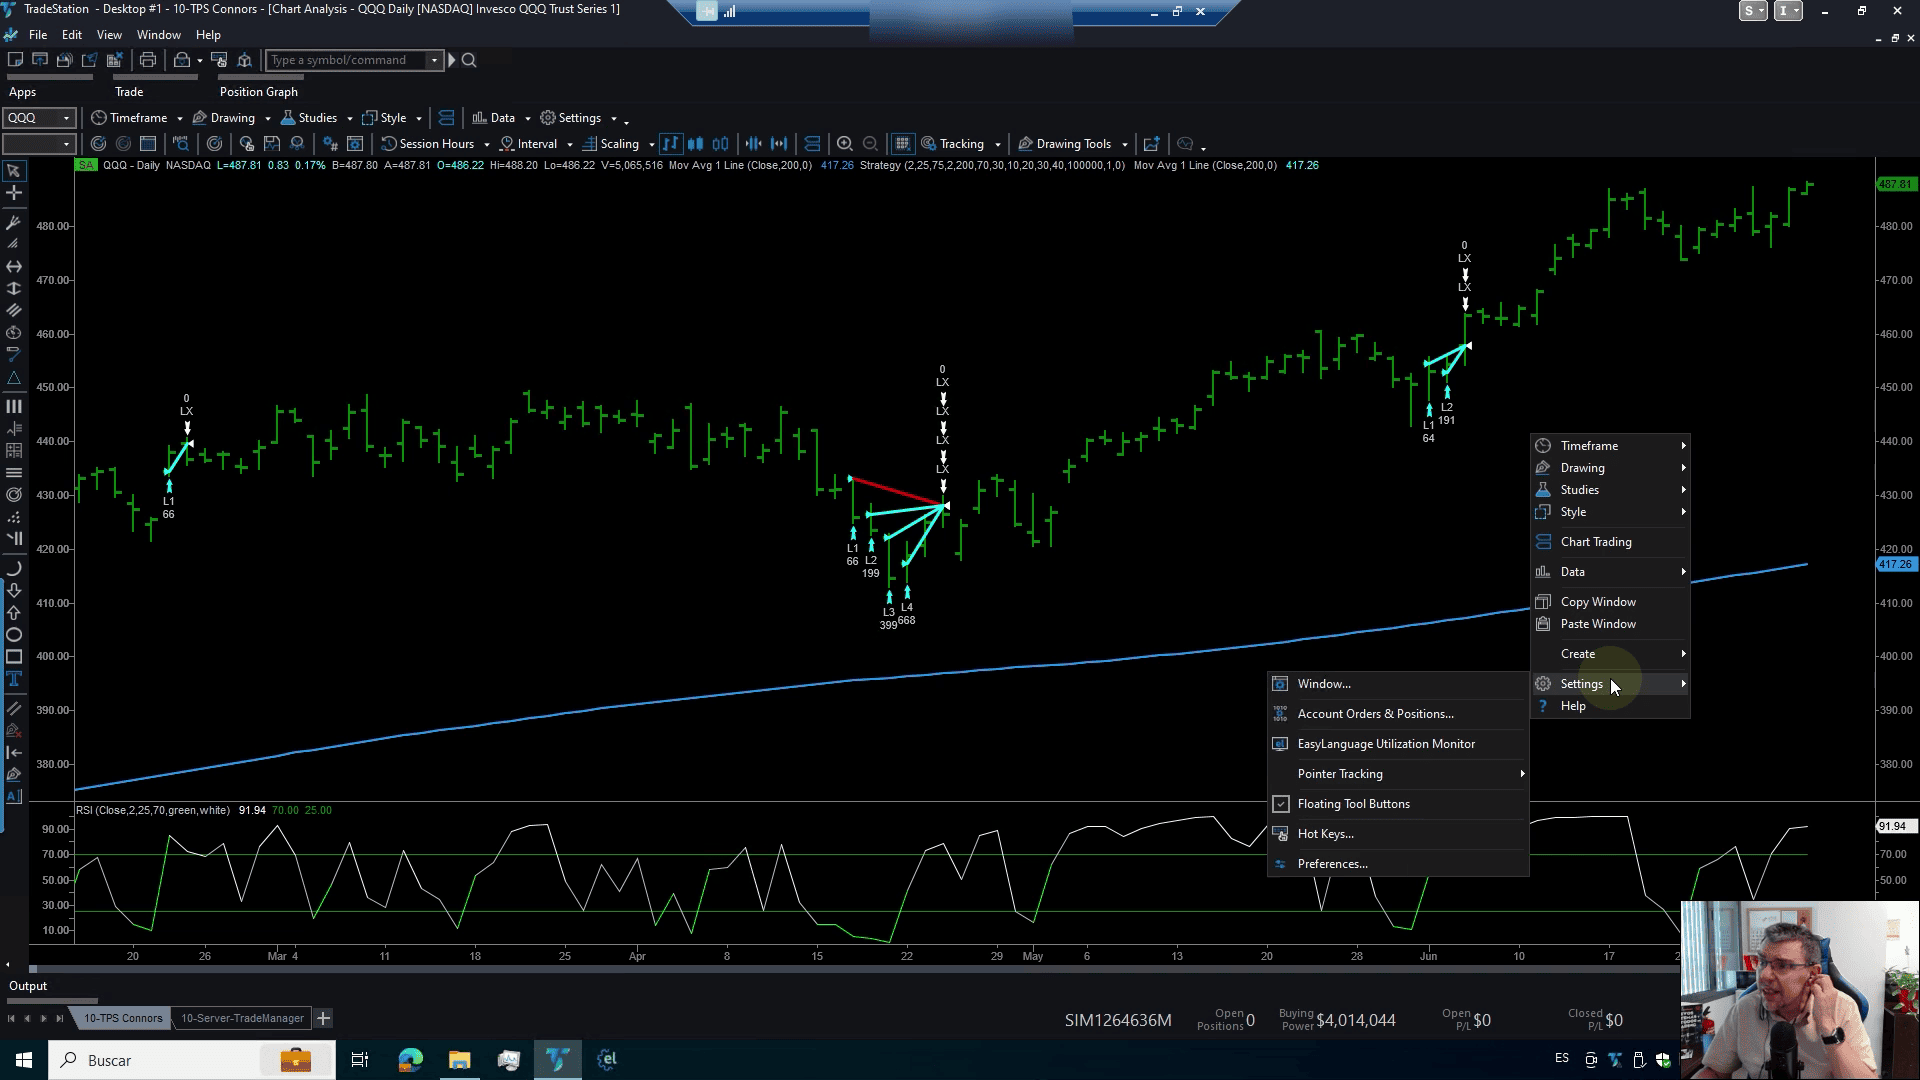Choose the down arrow drawing tool
This screenshot has height=1080, width=1920.
tap(14, 591)
